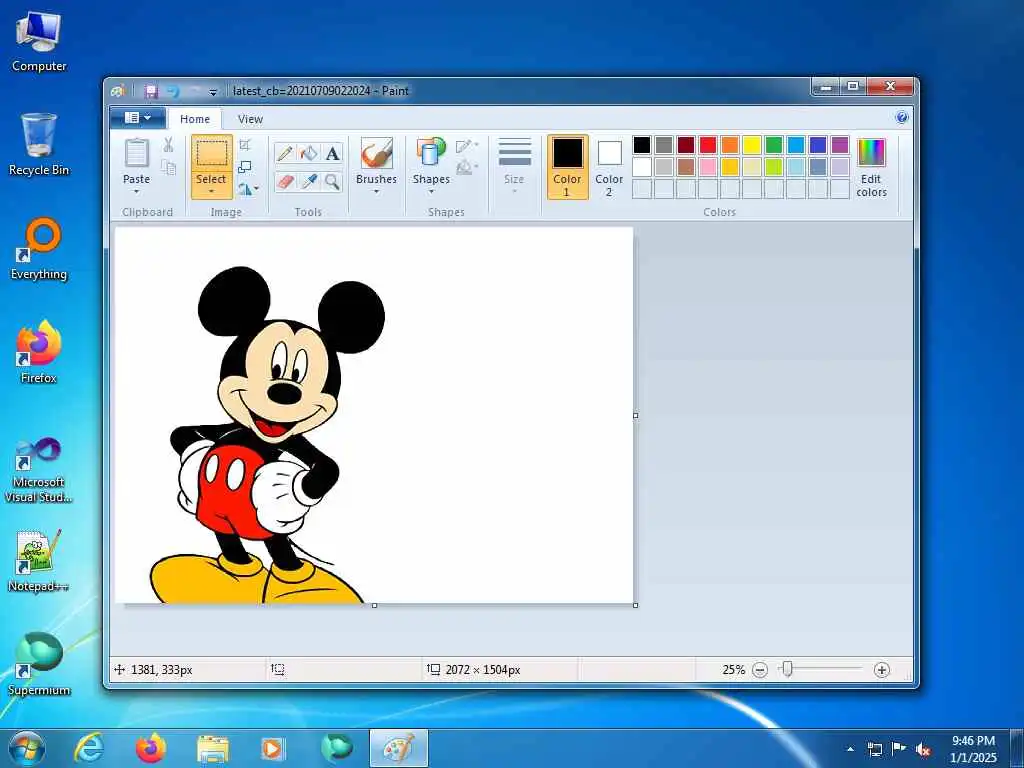Click the Crop icon in Image group
The width and height of the screenshot is (1024, 768).
(x=245, y=144)
